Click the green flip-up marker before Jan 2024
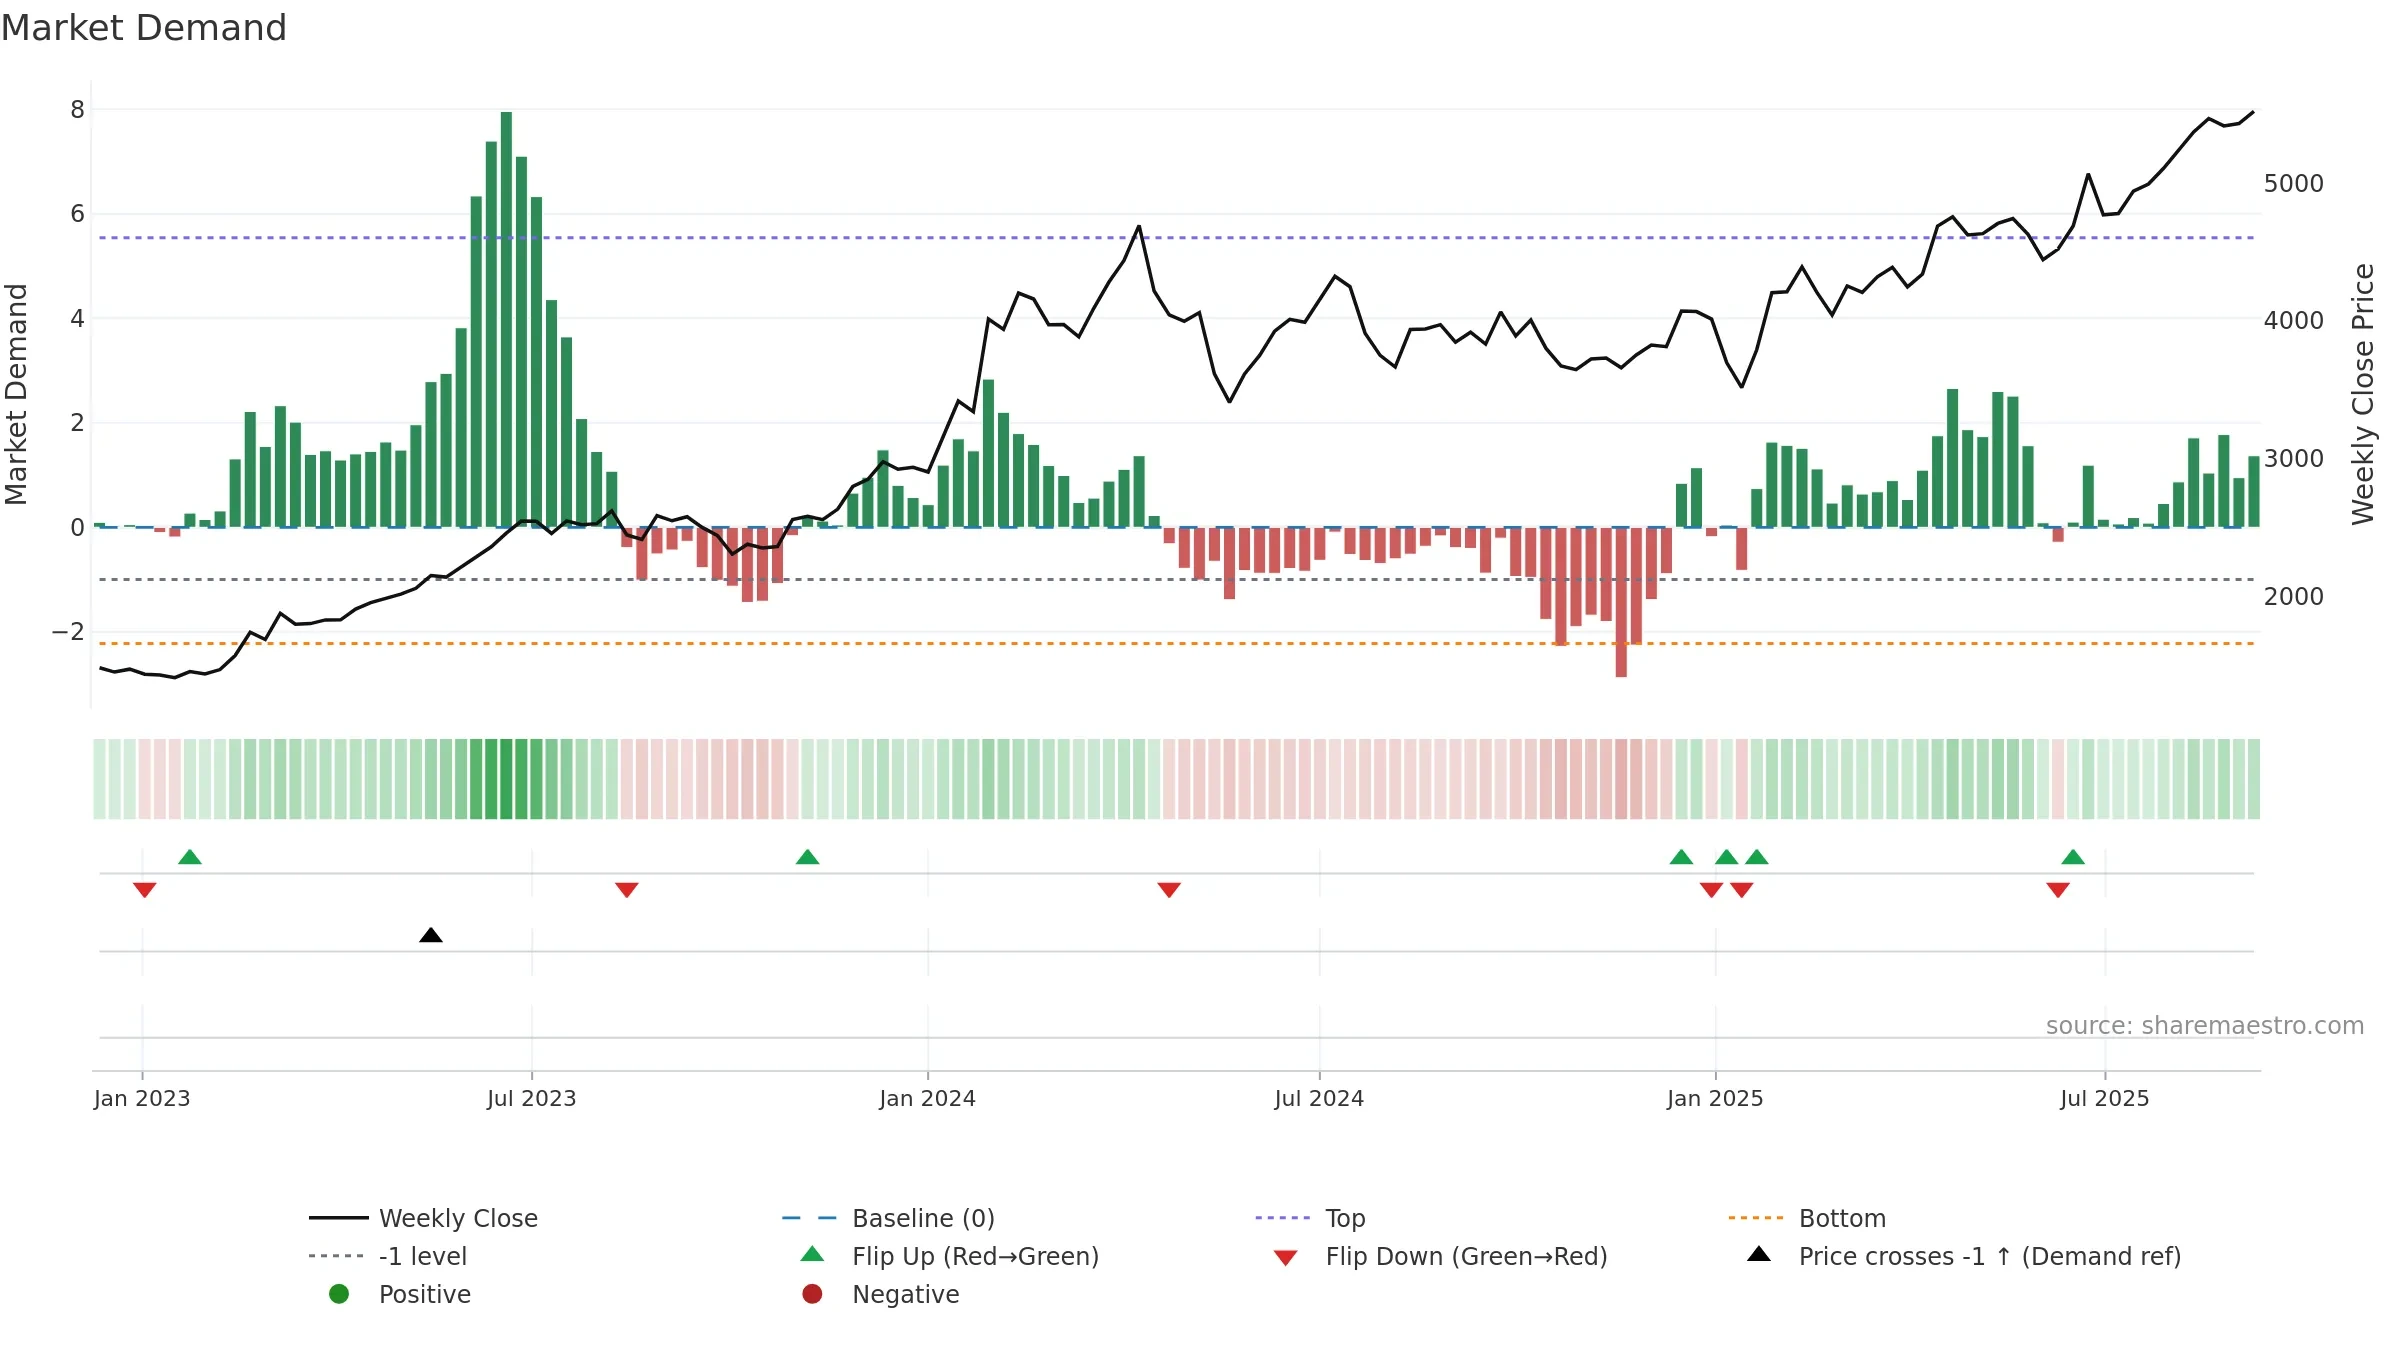The height and width of the screenshot is (1350, 2400). tap(808, 857)
